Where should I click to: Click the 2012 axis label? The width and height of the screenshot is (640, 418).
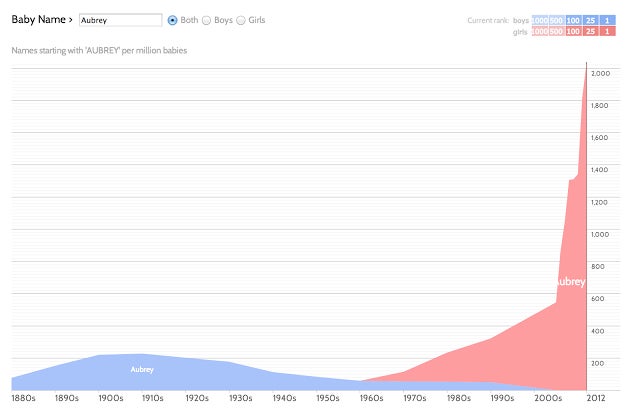(x=596, y=398)
